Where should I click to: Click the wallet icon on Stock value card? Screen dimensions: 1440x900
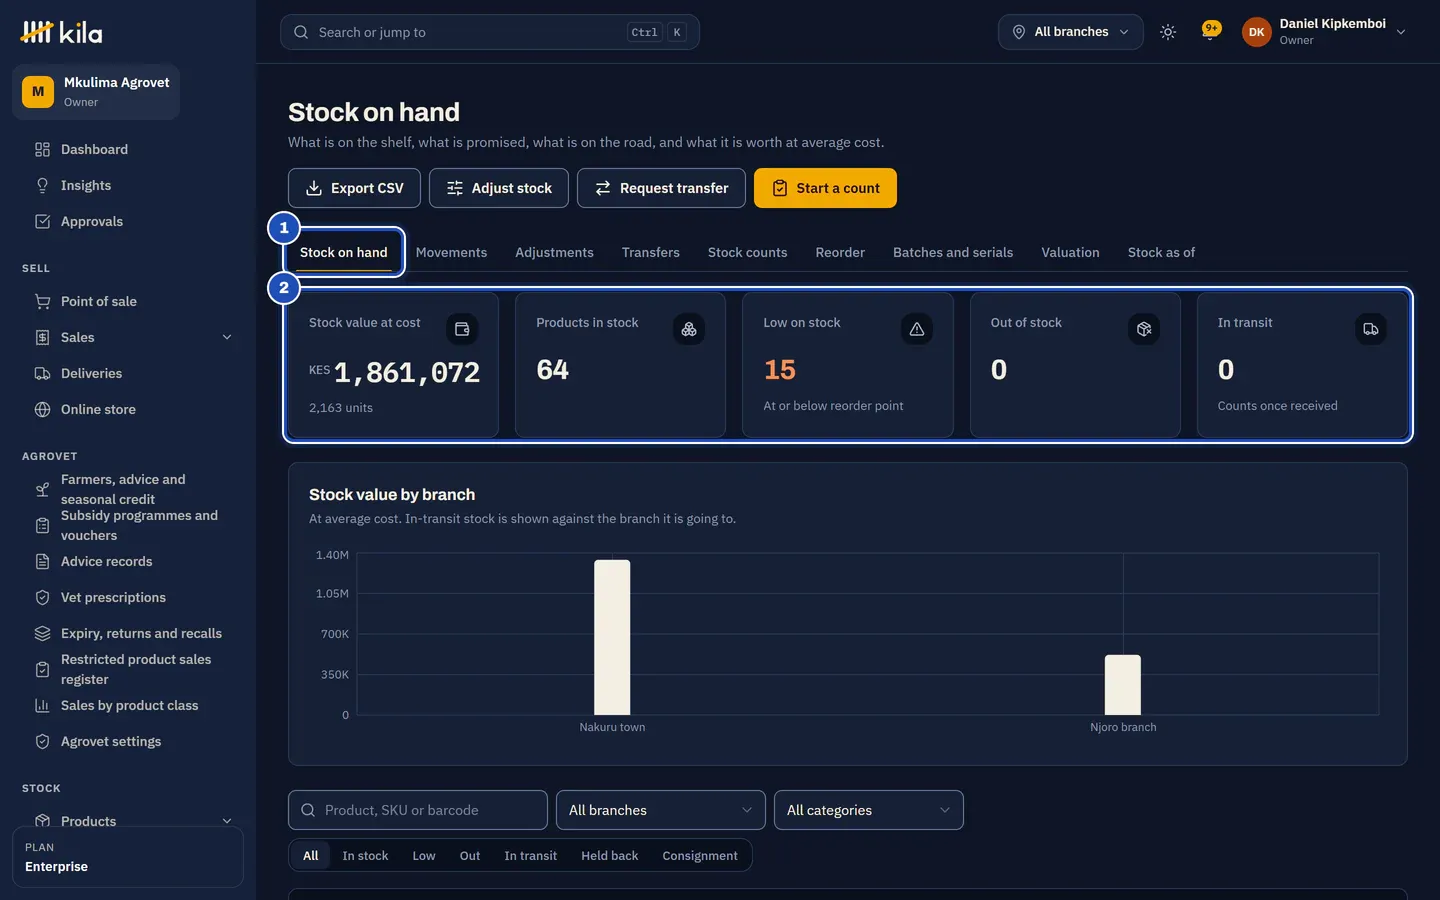[x=462, y=329]
